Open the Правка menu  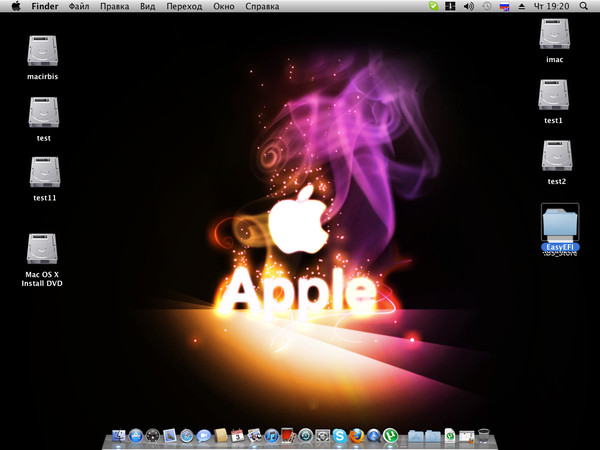point(114,6)
